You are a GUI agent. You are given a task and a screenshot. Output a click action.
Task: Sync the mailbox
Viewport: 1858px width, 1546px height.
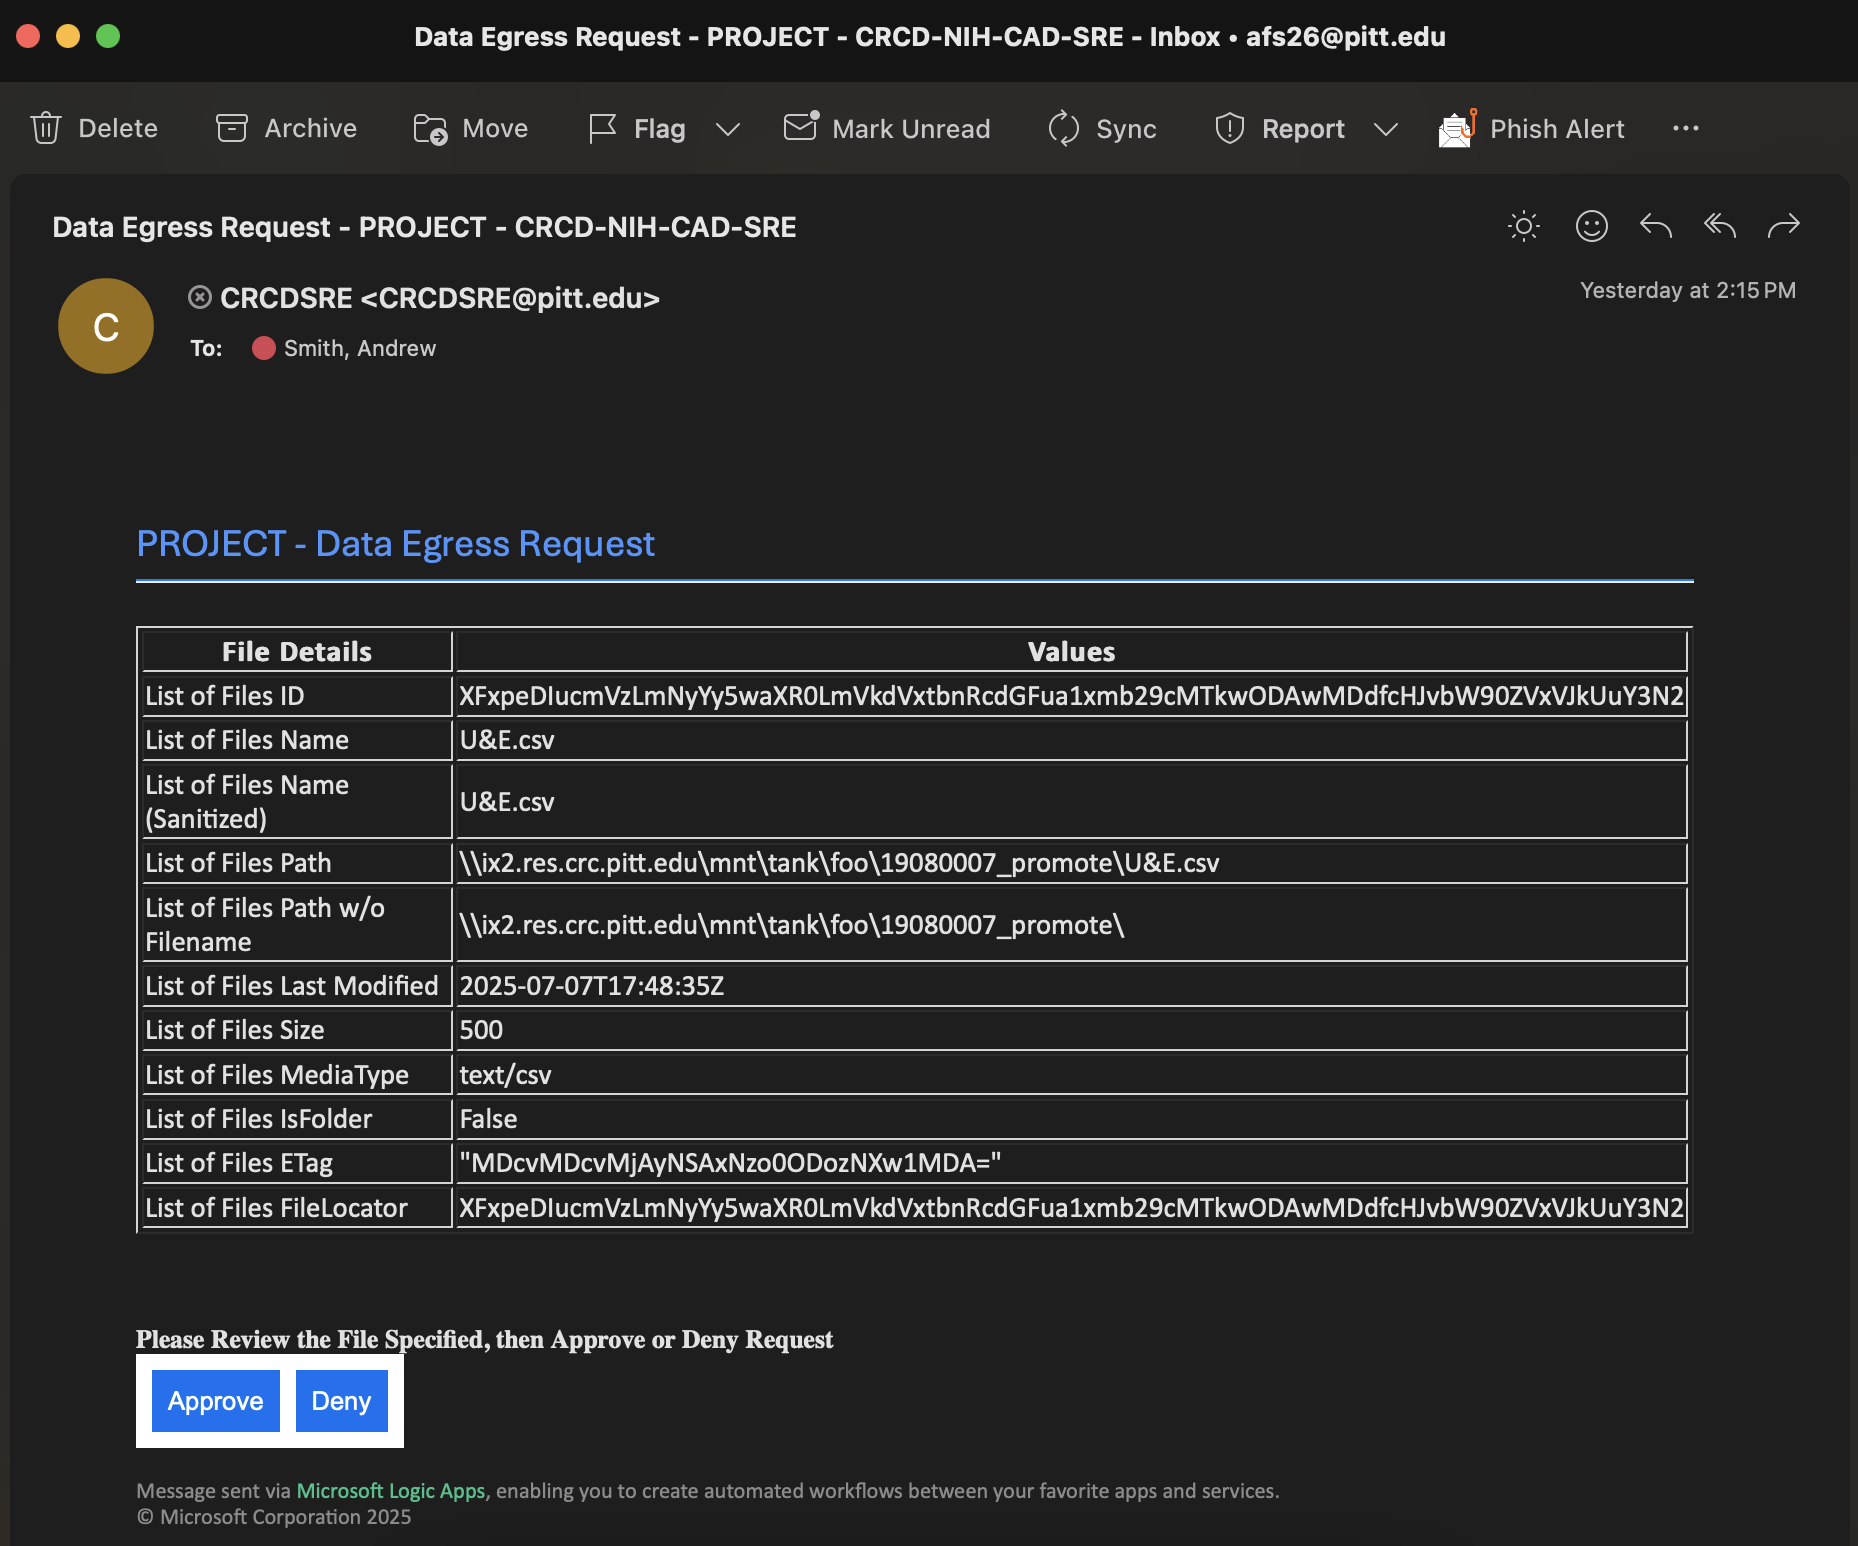(1102, 128)
